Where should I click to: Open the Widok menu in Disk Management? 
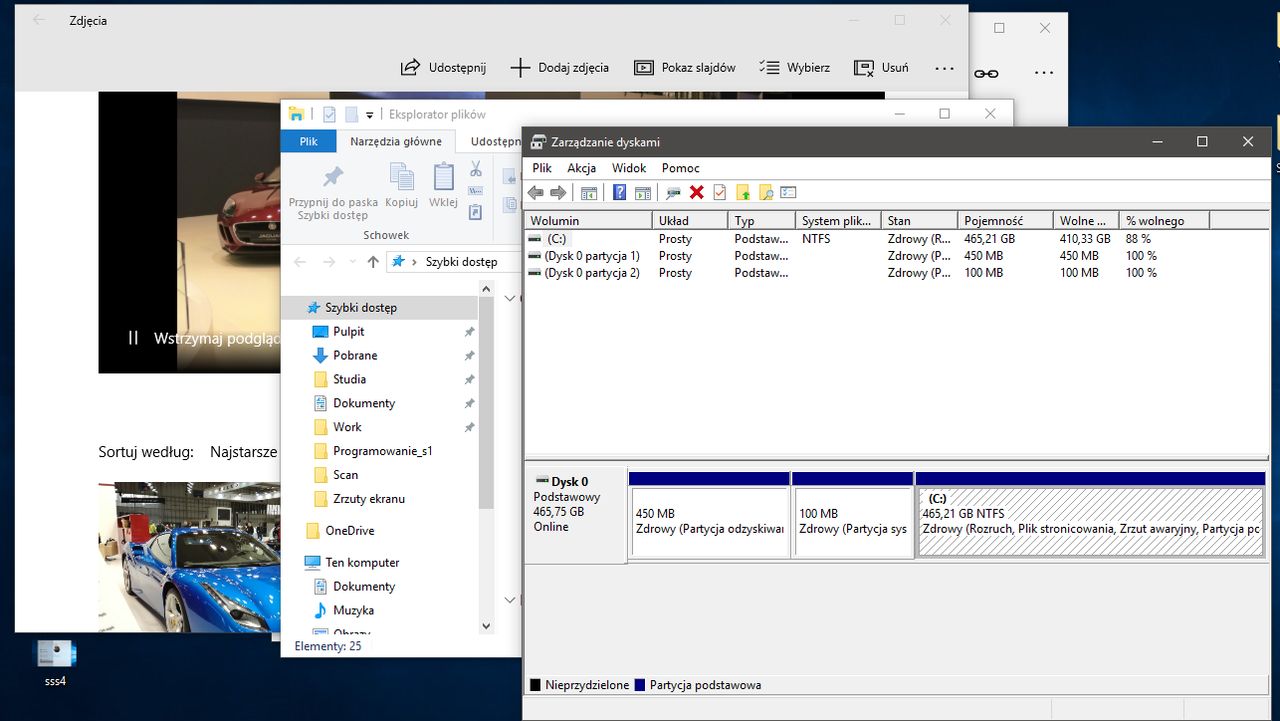pyautogui.click(x=629, y=168)
